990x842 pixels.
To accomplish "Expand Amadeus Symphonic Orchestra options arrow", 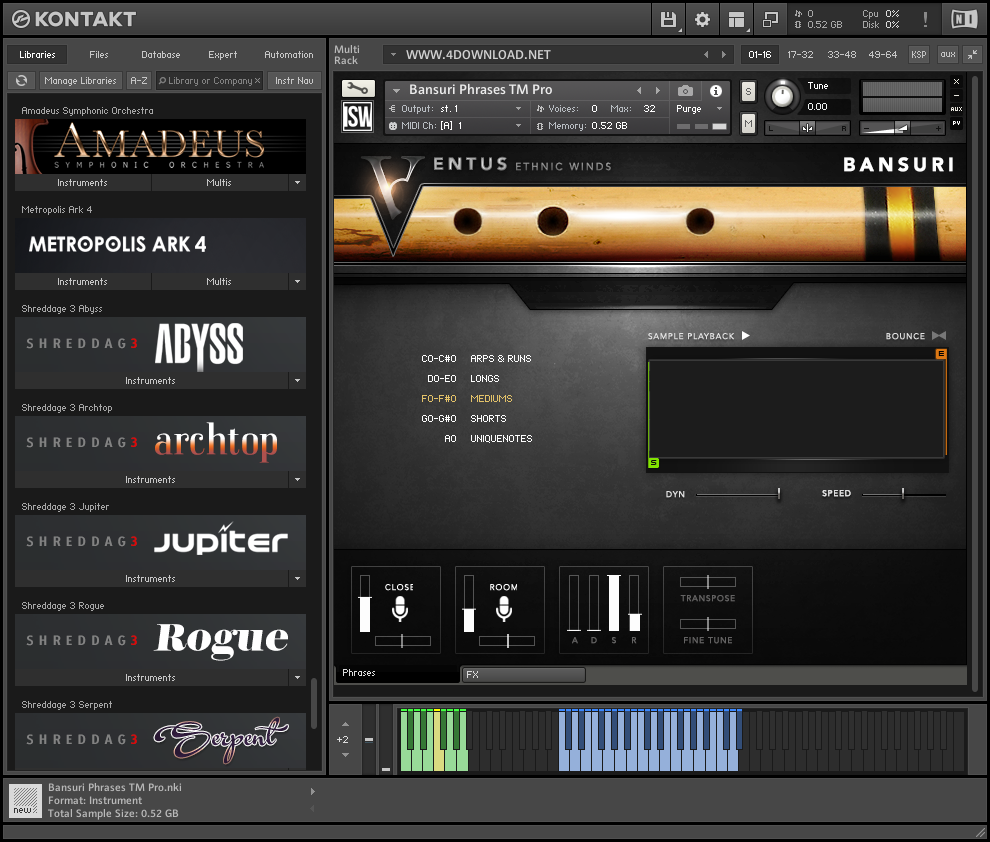I will [297, 182].
